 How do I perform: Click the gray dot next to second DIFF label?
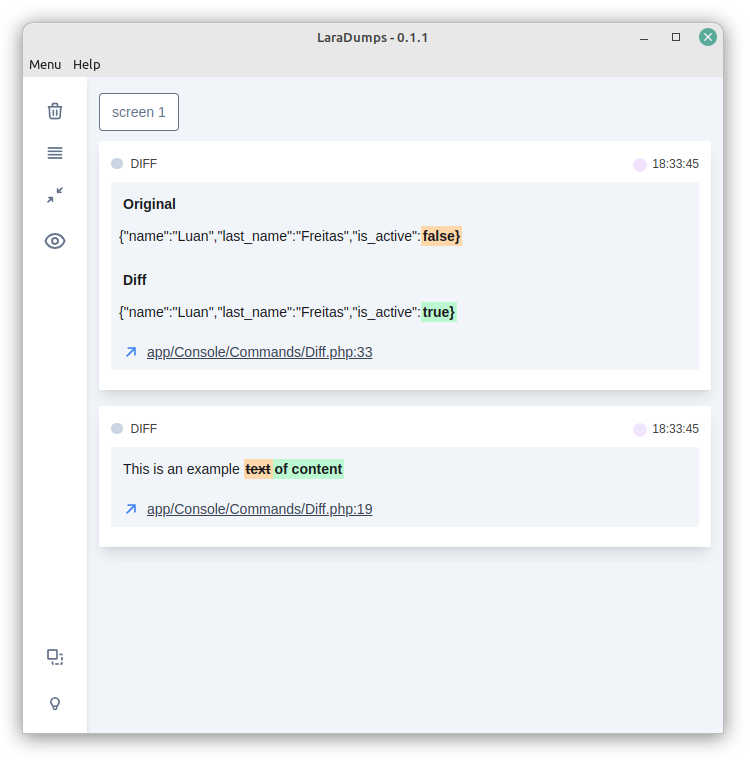tap(117, 428)
